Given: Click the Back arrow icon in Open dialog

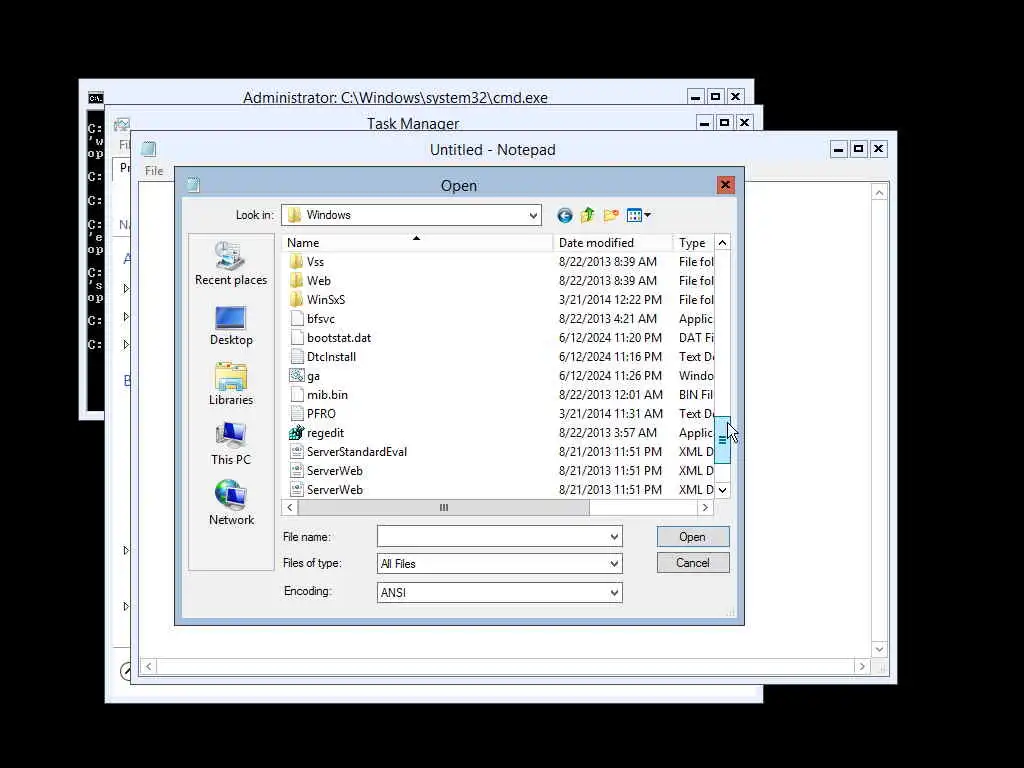Looking at the screenshot, I should [565, 215].
